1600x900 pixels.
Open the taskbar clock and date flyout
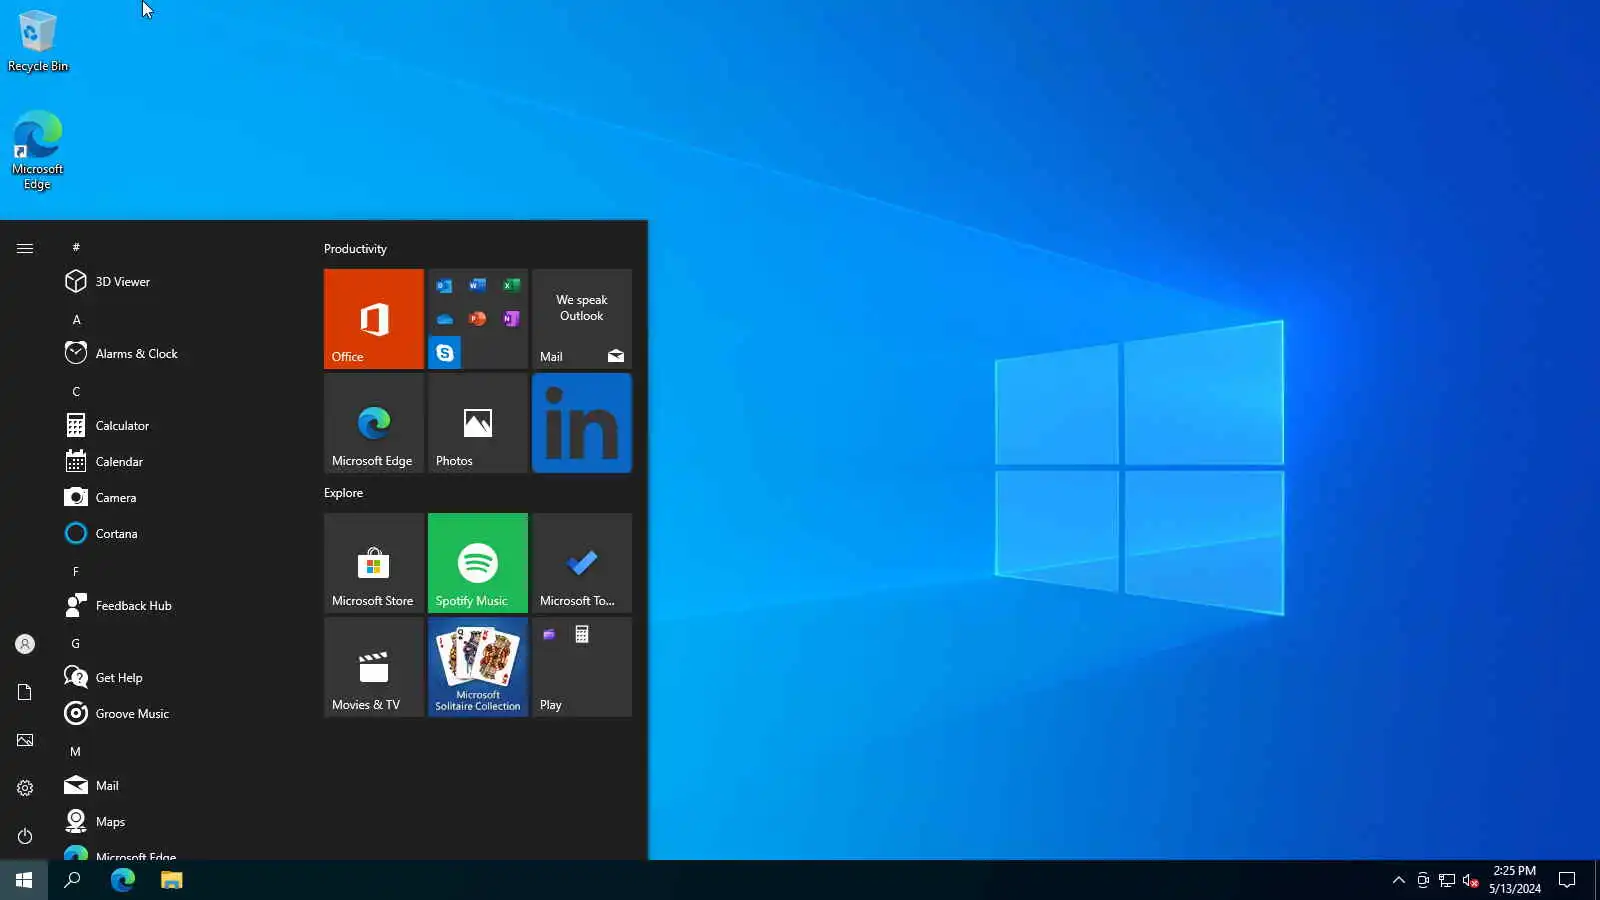(x=1514, y=880)
